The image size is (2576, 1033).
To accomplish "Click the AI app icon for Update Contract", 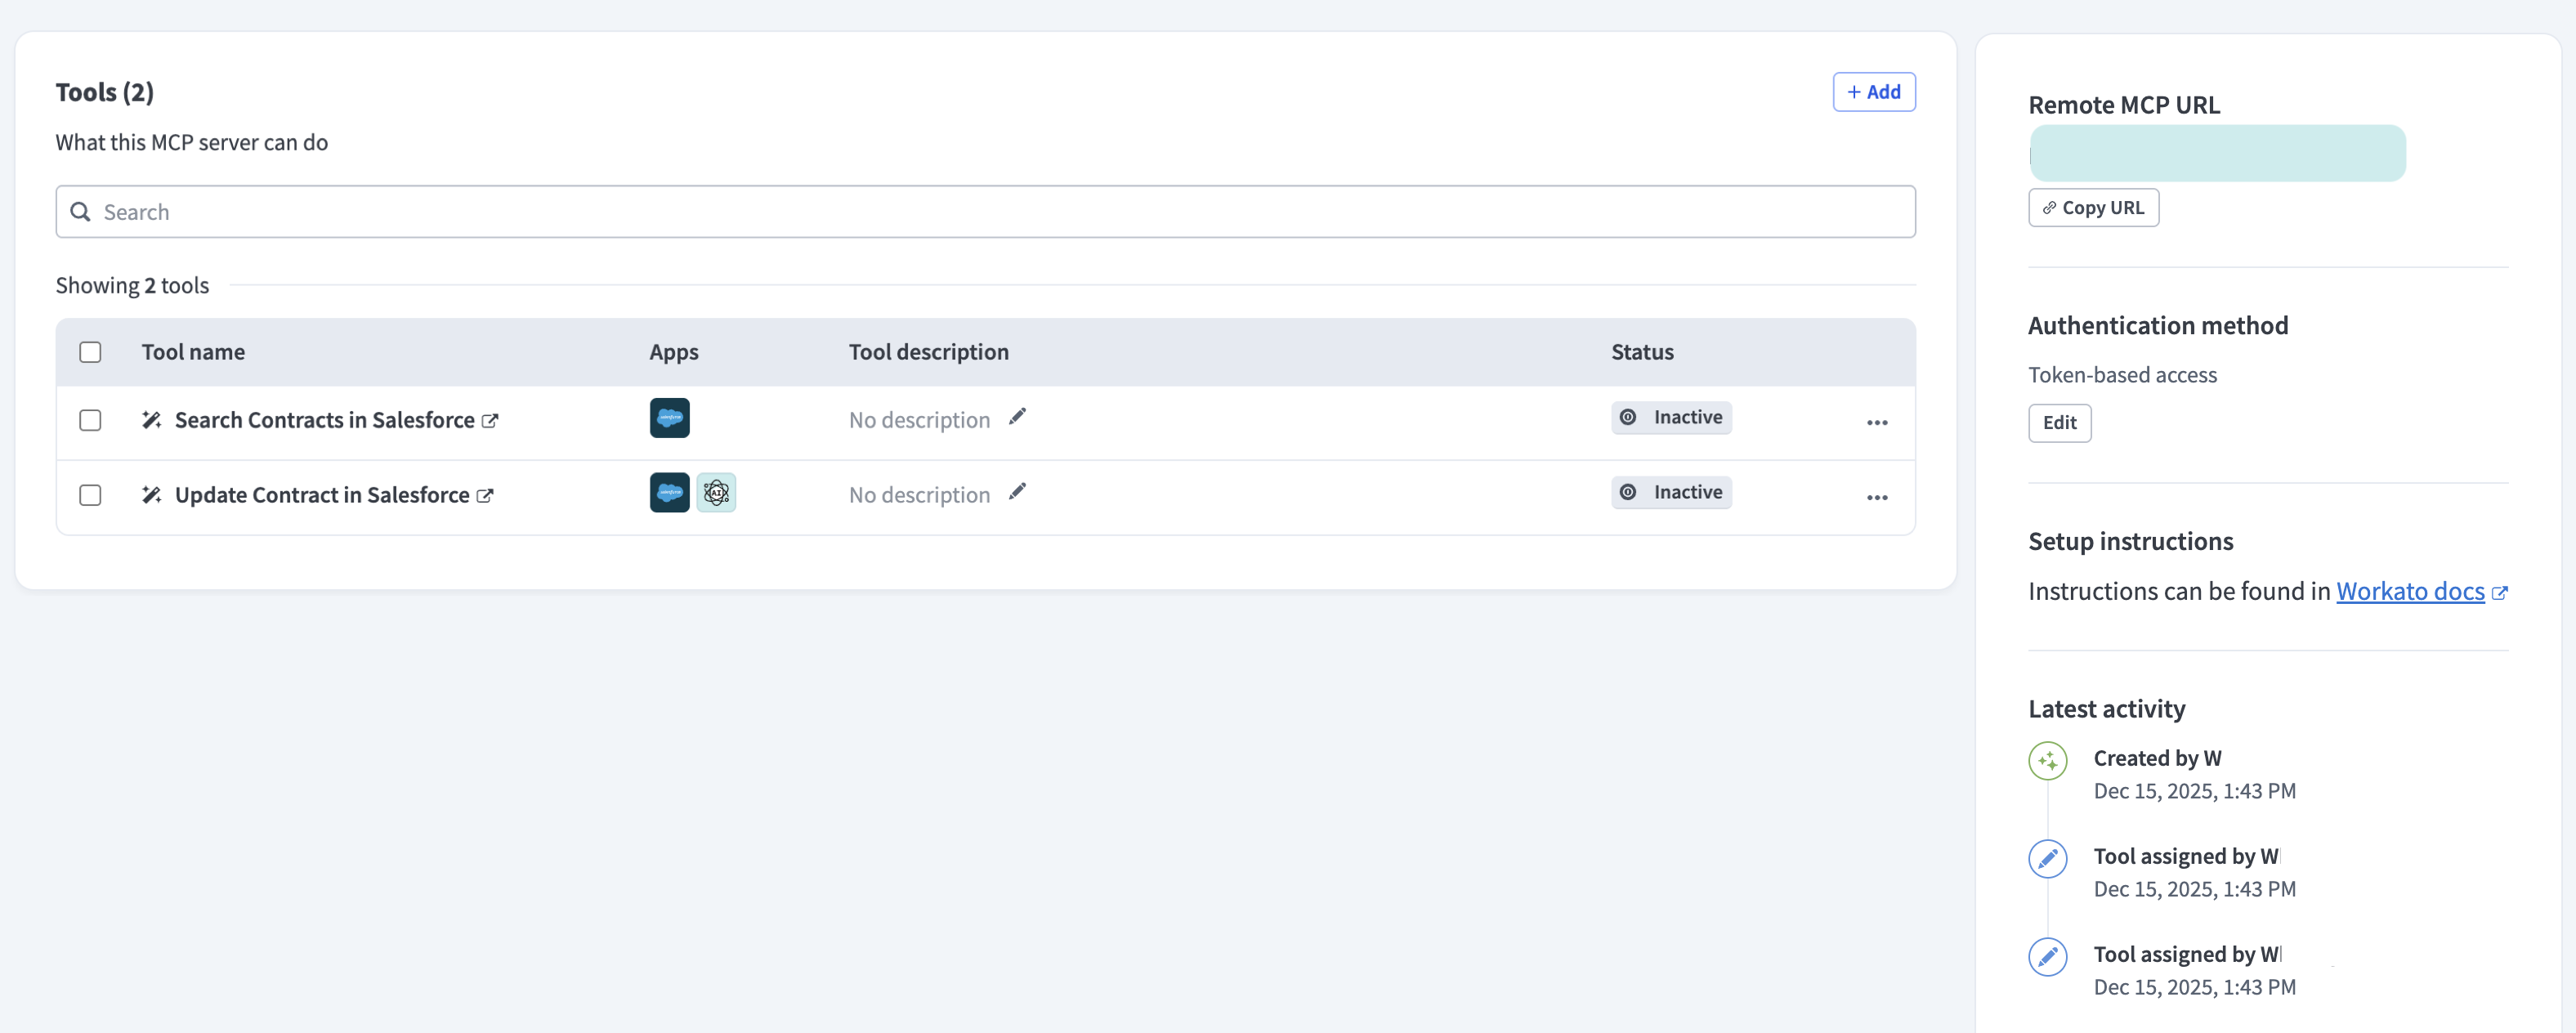I will [716, 493].
